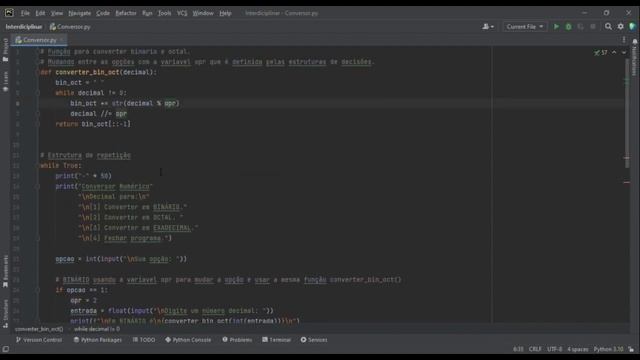Toggle tool window bars icon in bottom-left corner
The height and width of the screenshot is (360, 640).
[6, 349]
